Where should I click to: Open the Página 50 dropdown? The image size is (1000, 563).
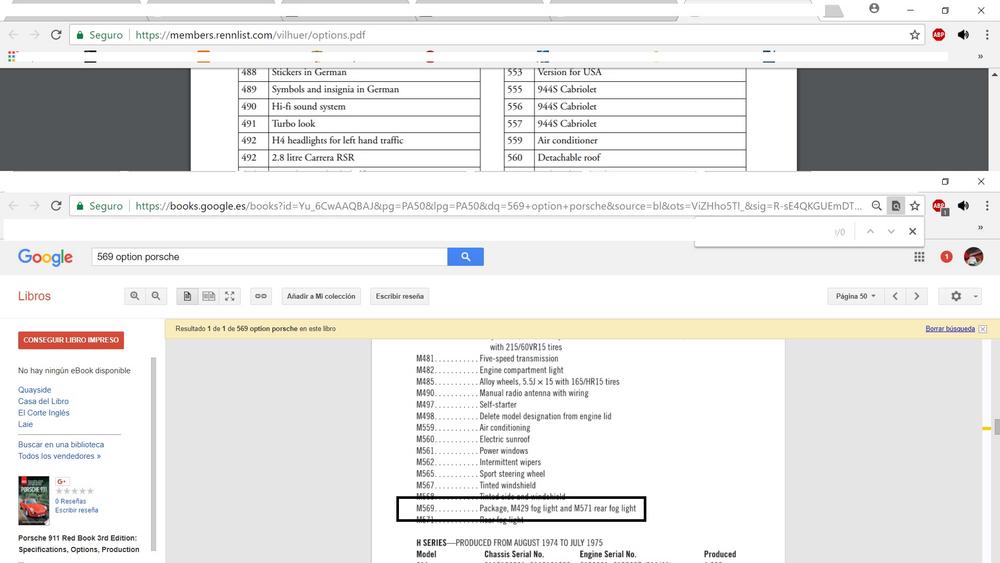pyautogui.click(x=855, y=296)
